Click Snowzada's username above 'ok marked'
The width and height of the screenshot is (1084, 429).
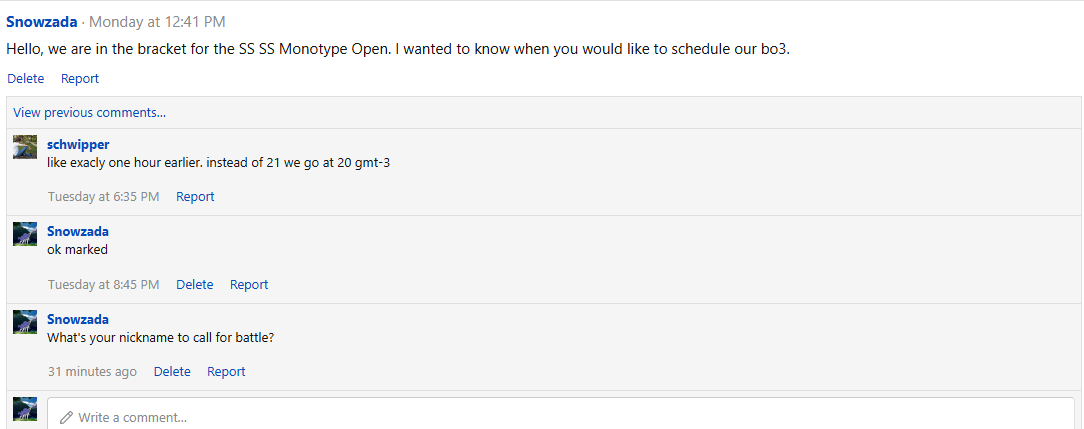(78, 232)
